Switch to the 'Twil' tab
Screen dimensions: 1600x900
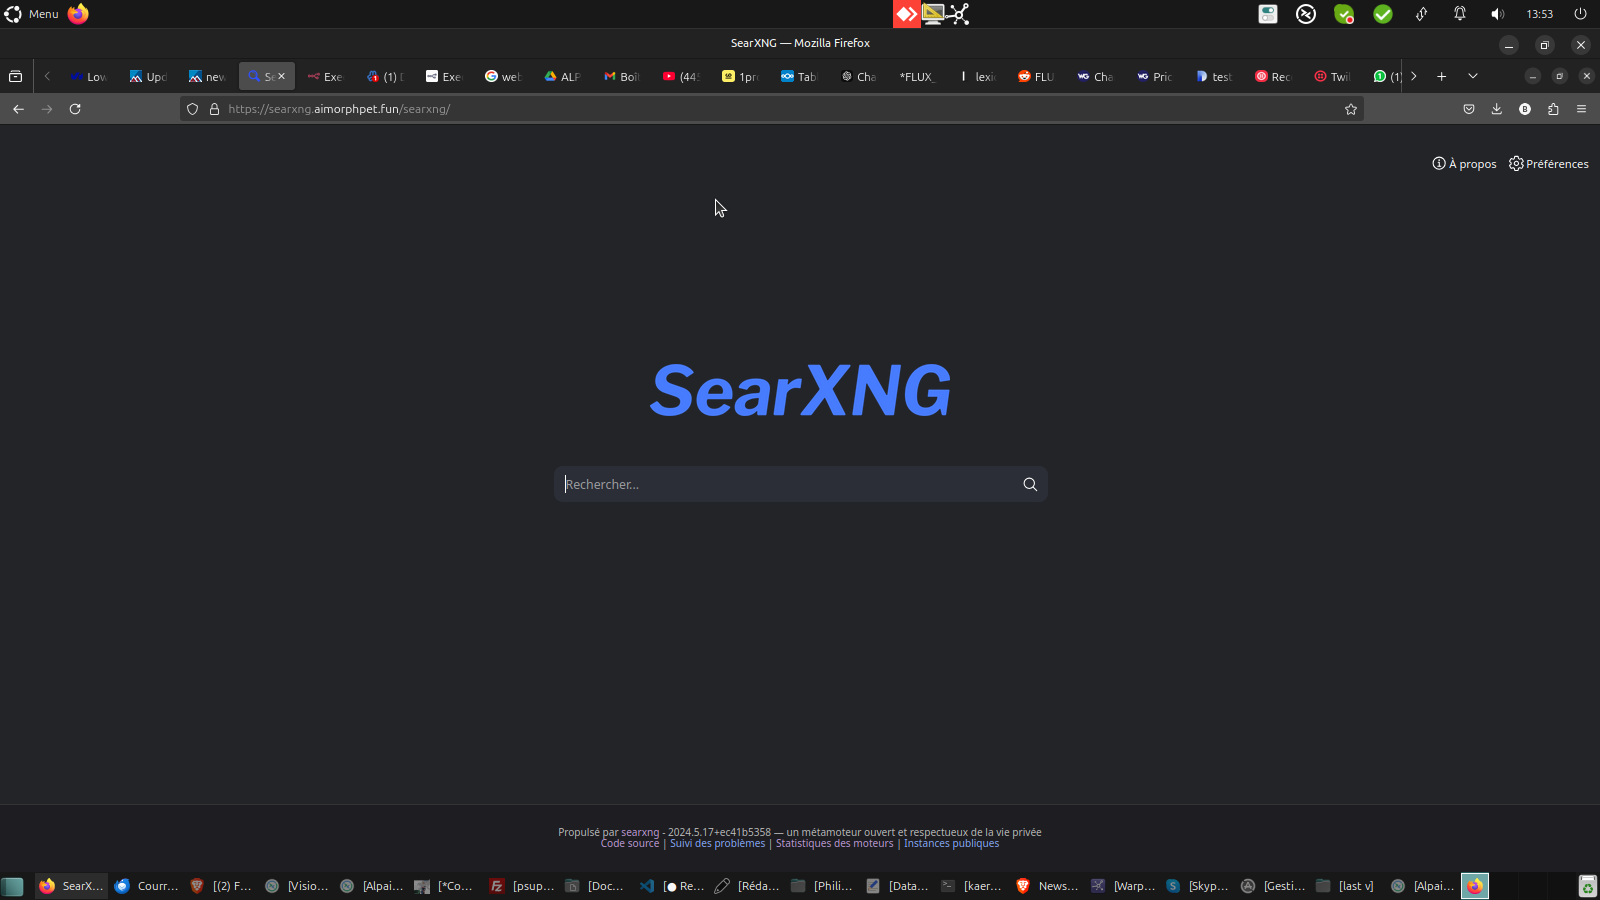(x=1332, y=76)
